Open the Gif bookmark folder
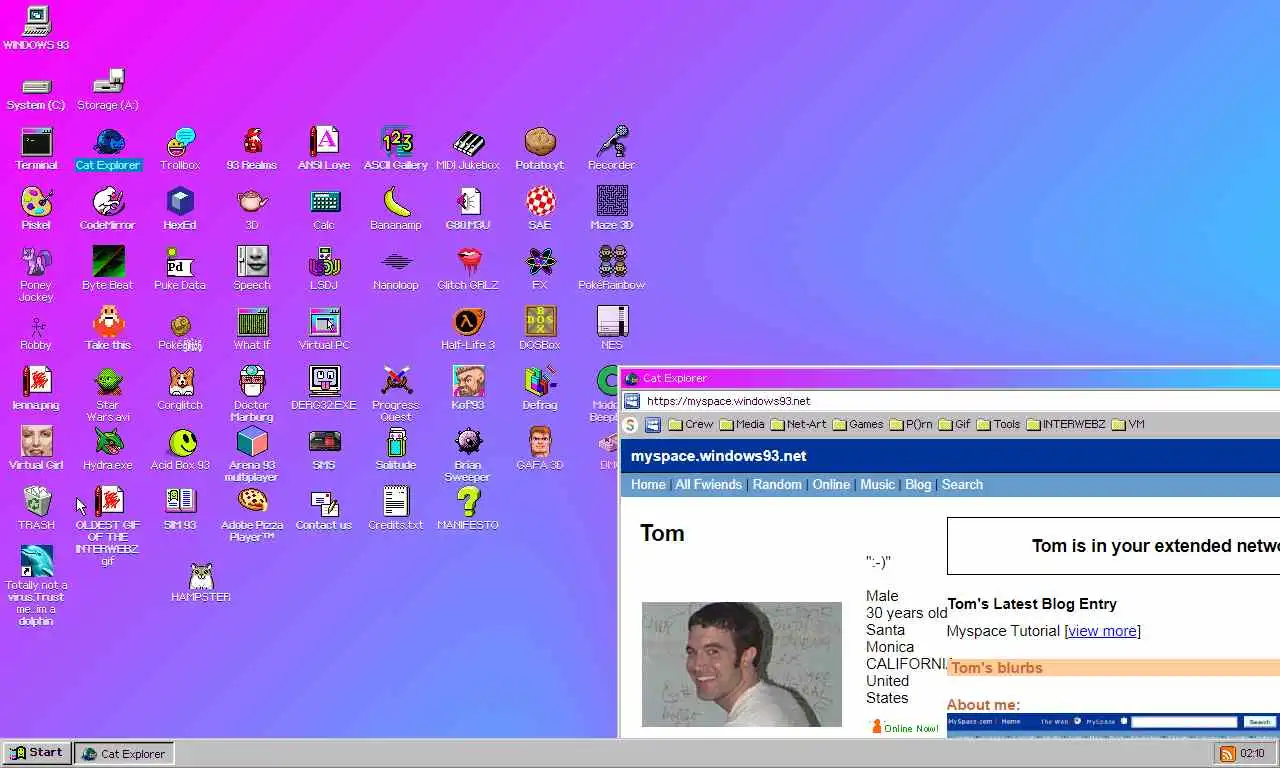Screen dimensions: 1280x768 coord(954,424)
